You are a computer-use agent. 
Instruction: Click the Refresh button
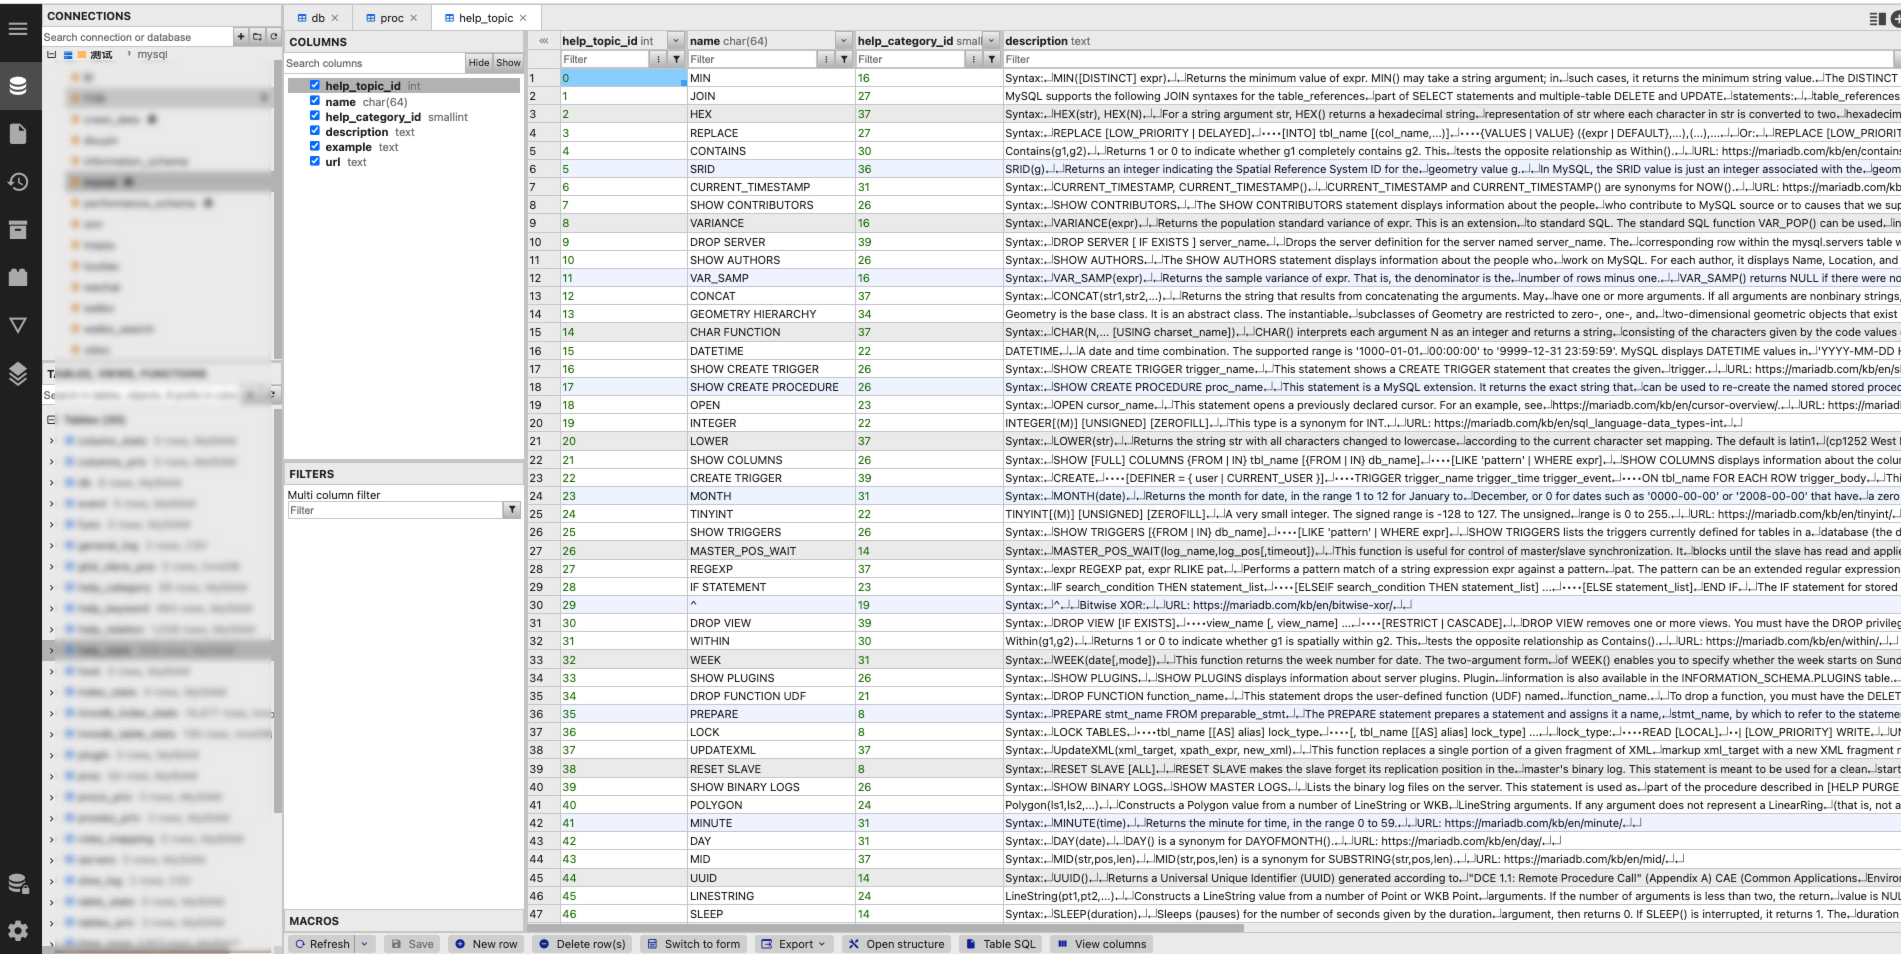[x=322, y=944]
